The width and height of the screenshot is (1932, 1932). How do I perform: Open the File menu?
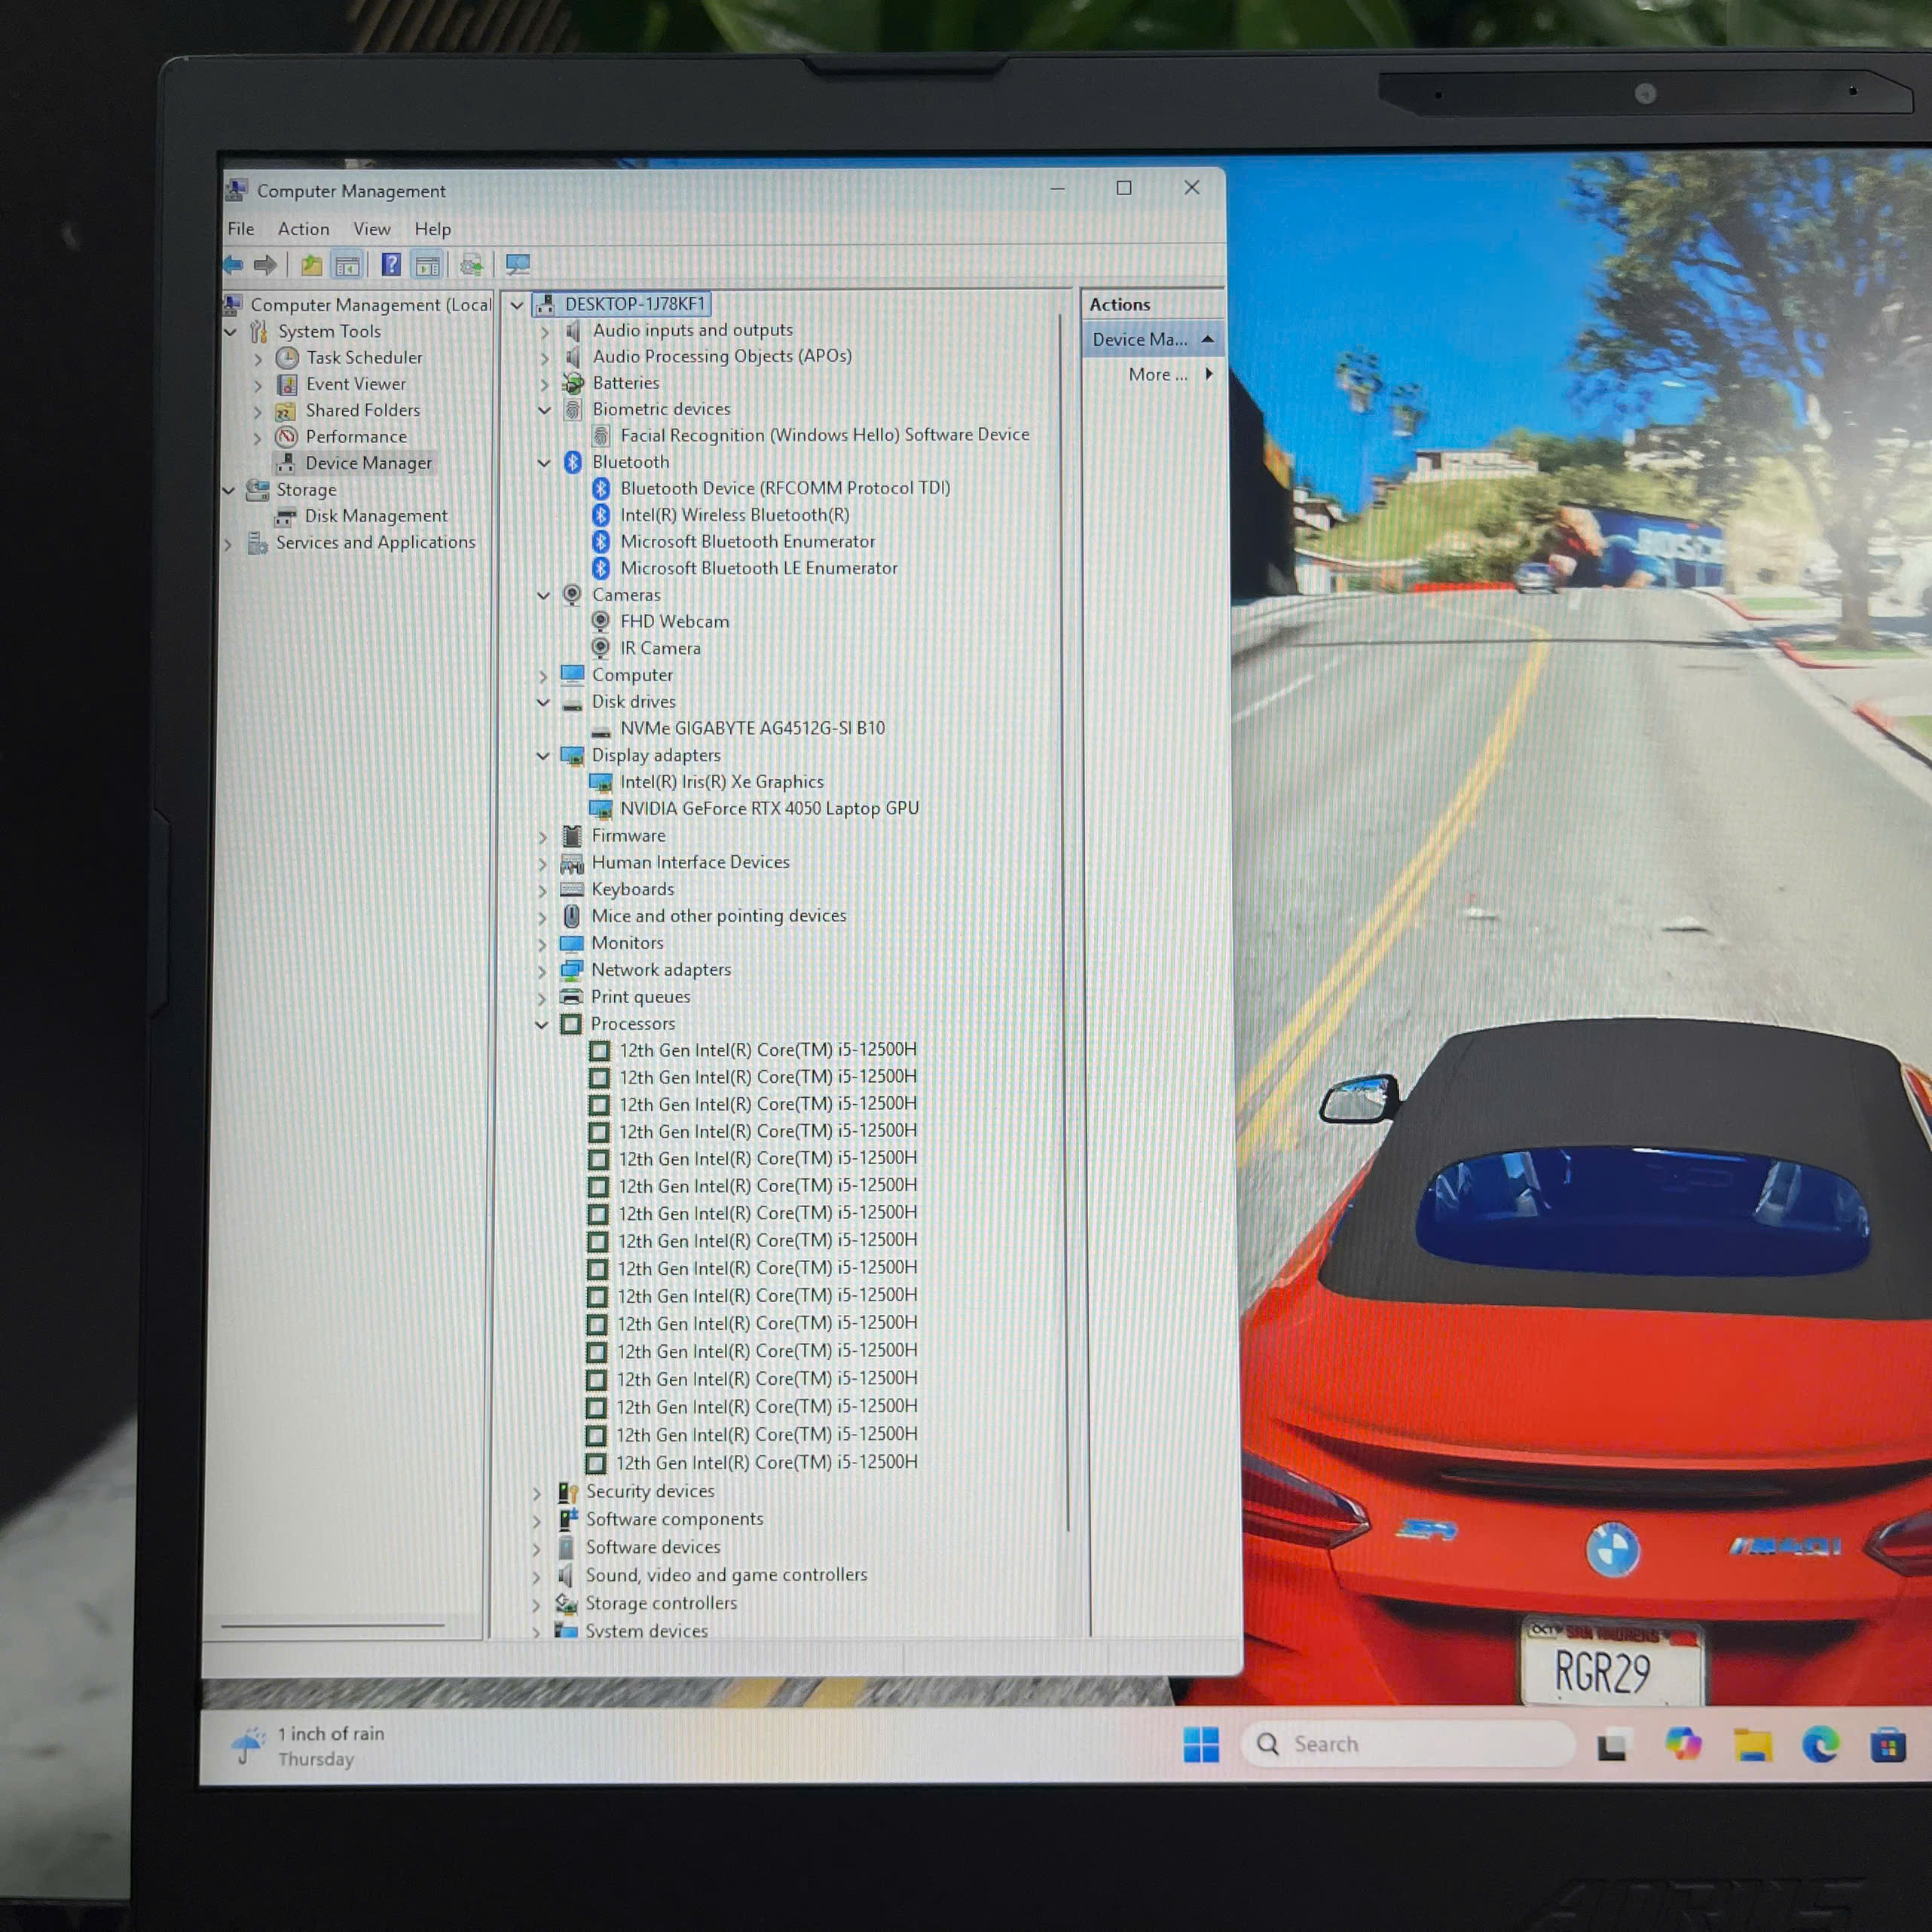coord(241,229)
